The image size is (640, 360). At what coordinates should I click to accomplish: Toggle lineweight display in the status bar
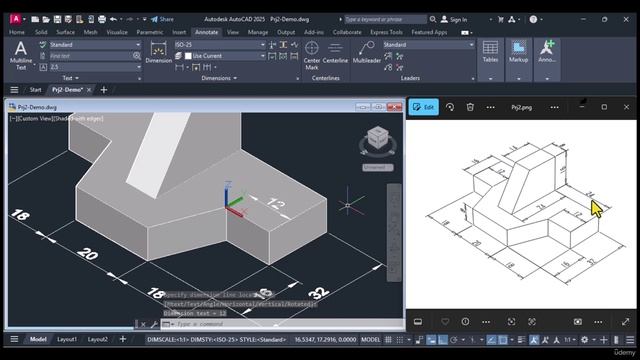pos(521,340)
